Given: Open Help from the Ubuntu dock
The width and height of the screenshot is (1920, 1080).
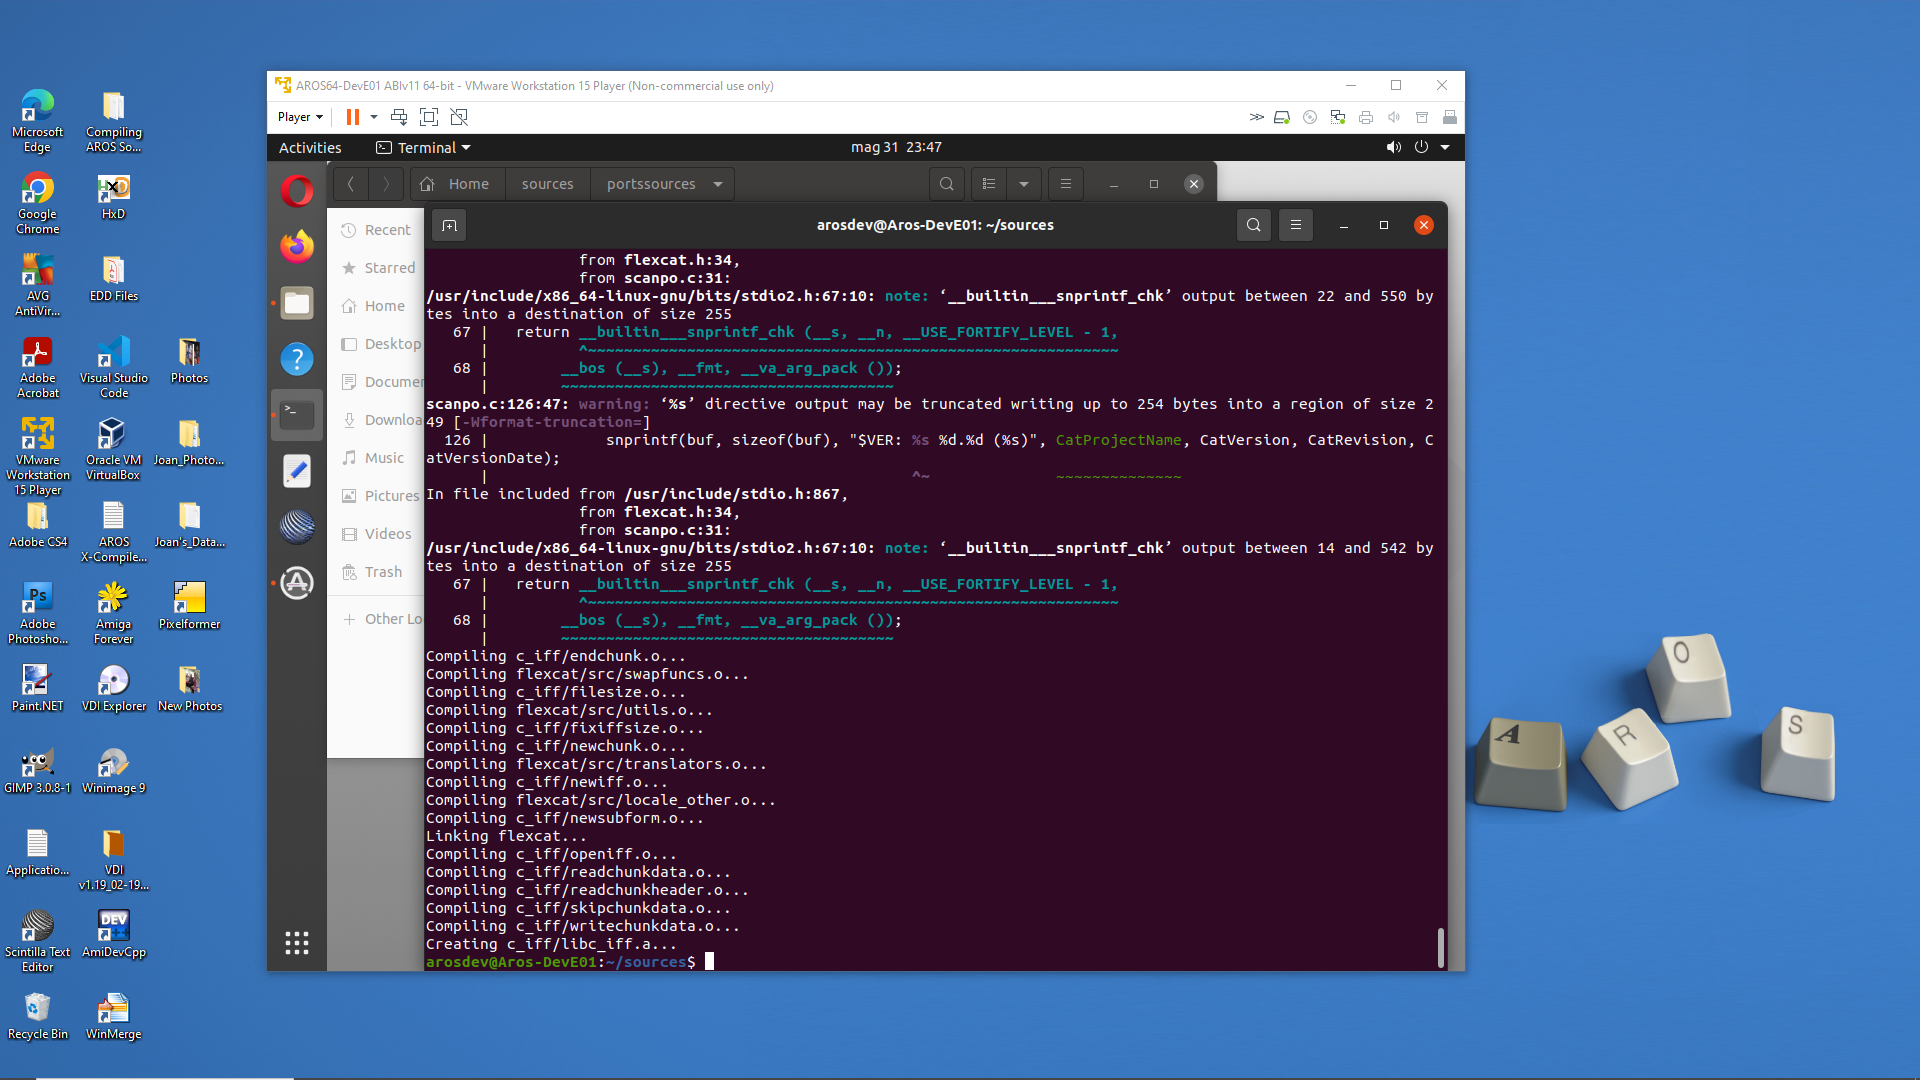Looking at the screenshot, I should point(297,359).
